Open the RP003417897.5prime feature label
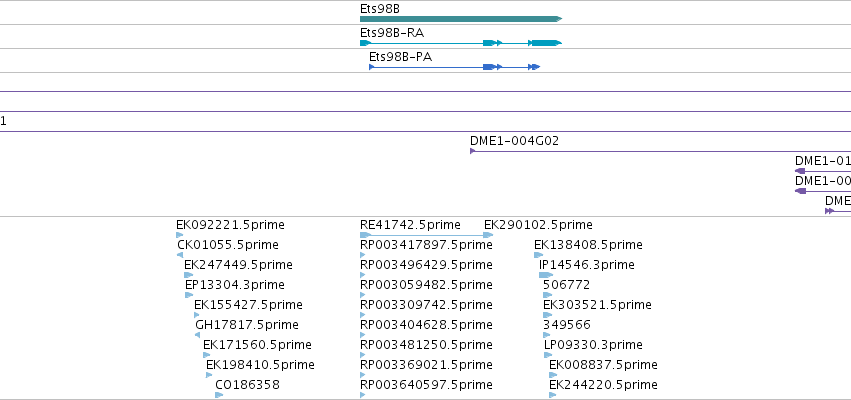This screenshot has height=400, width=851. pos(426,245)
